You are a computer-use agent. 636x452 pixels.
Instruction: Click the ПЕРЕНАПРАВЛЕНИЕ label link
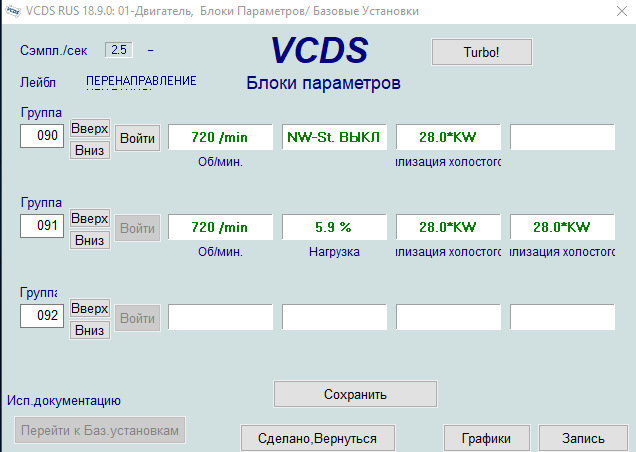point(141,82)
